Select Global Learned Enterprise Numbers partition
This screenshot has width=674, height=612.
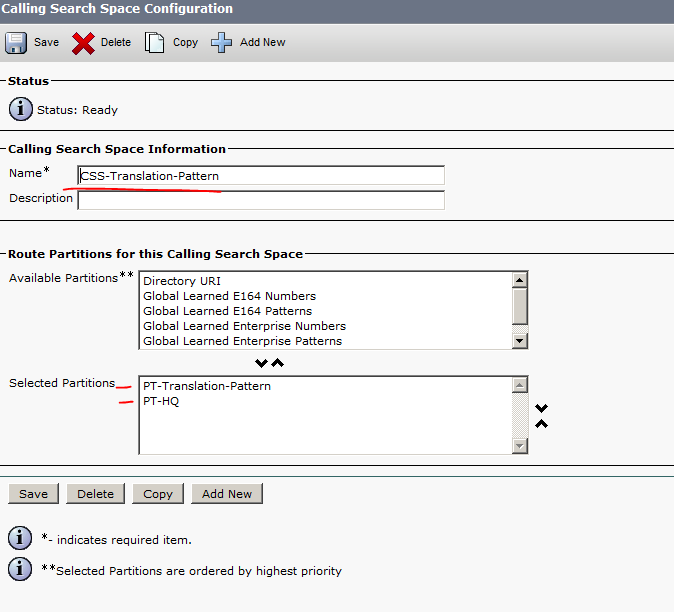coord(326,326)
